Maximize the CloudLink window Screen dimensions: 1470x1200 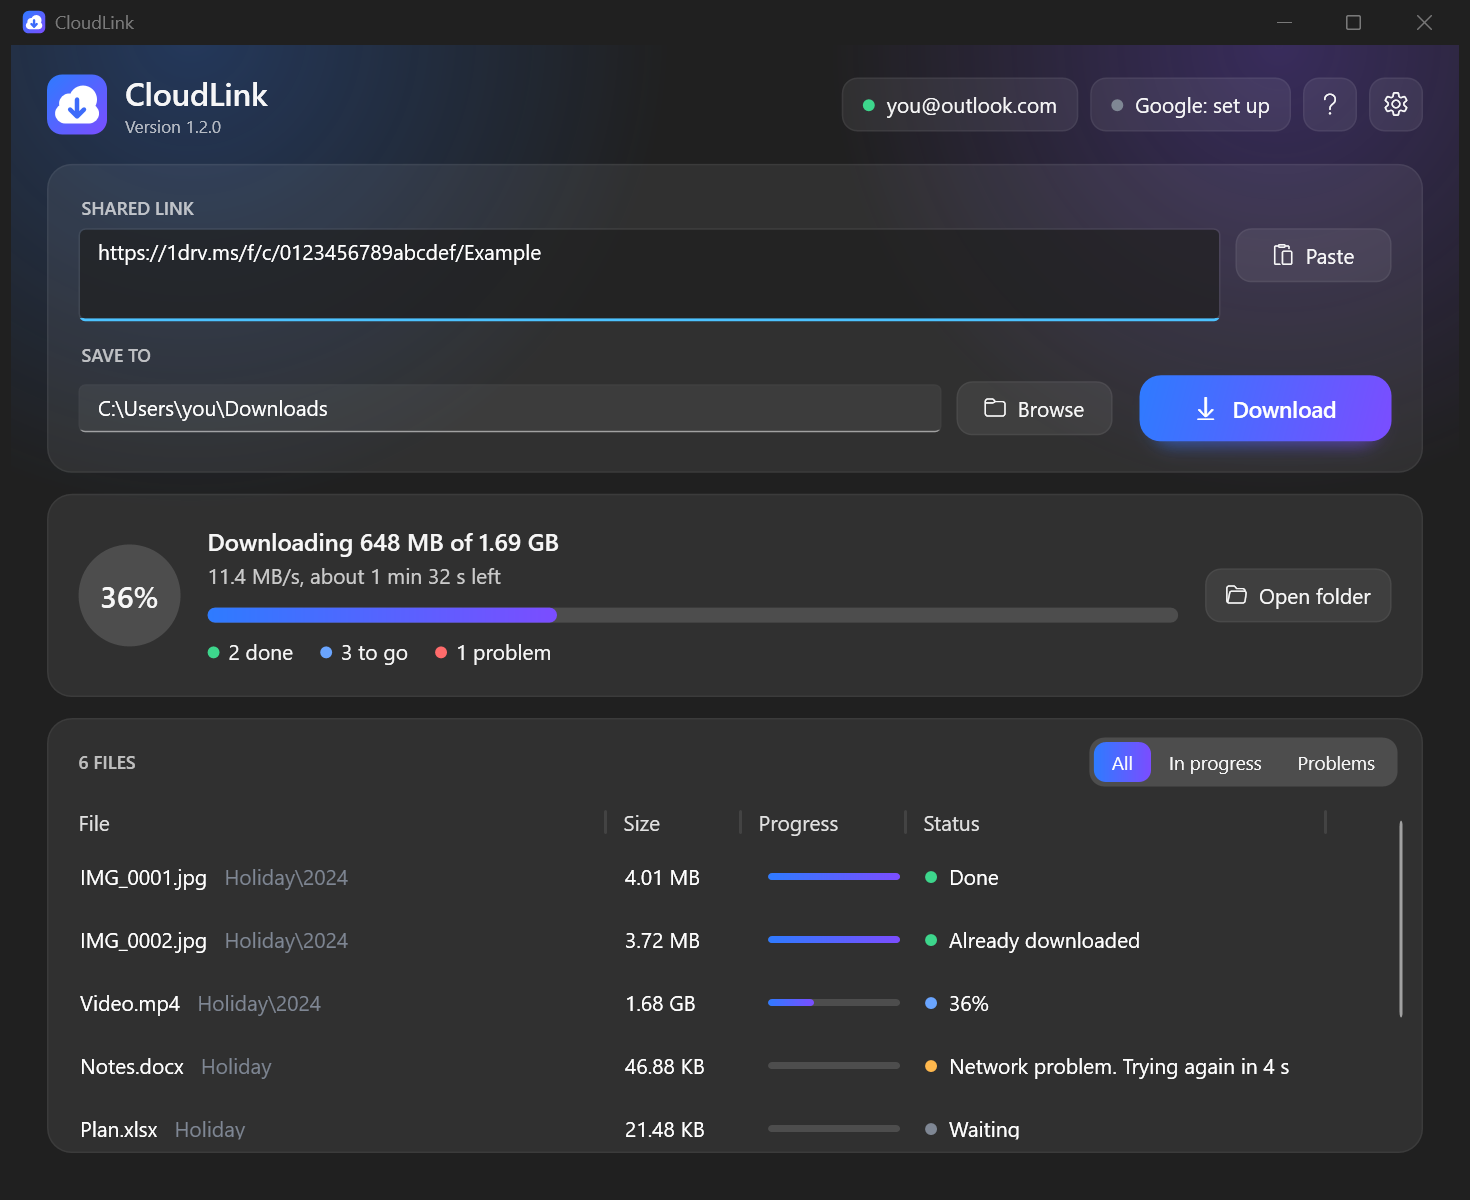pos(1353,22)
